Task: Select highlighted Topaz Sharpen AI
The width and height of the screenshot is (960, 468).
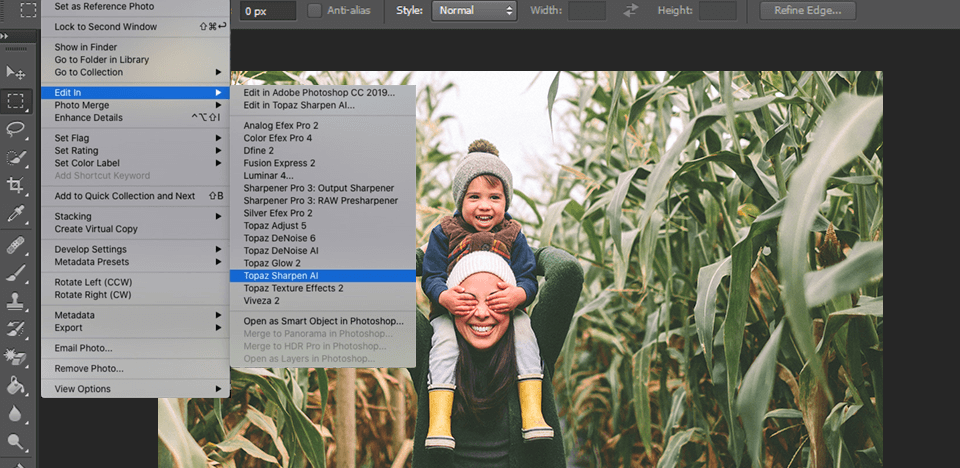Action: pyautogui.click(x=323, y=276)
